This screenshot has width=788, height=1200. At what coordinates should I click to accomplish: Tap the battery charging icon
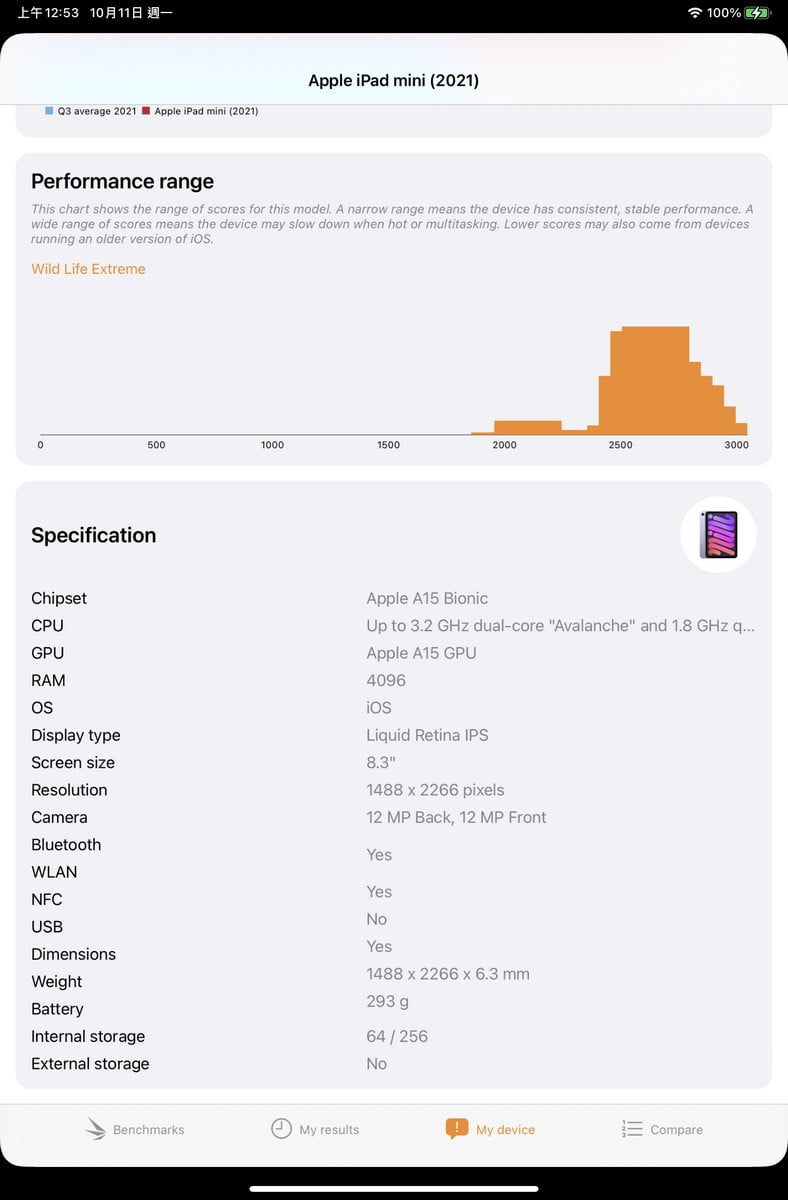coord(757,13)
